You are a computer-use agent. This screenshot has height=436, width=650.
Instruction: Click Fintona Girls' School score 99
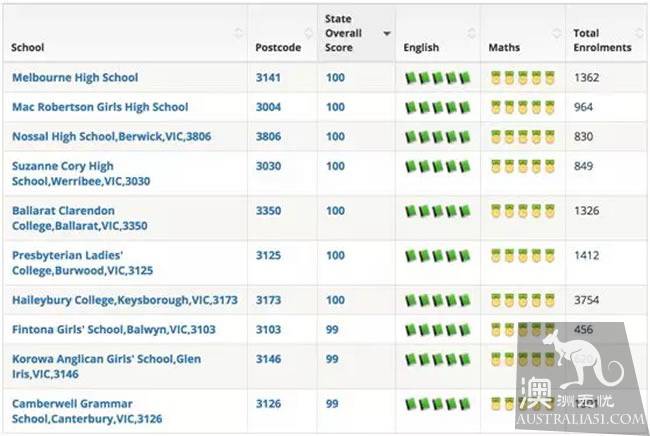pos(332,329)
